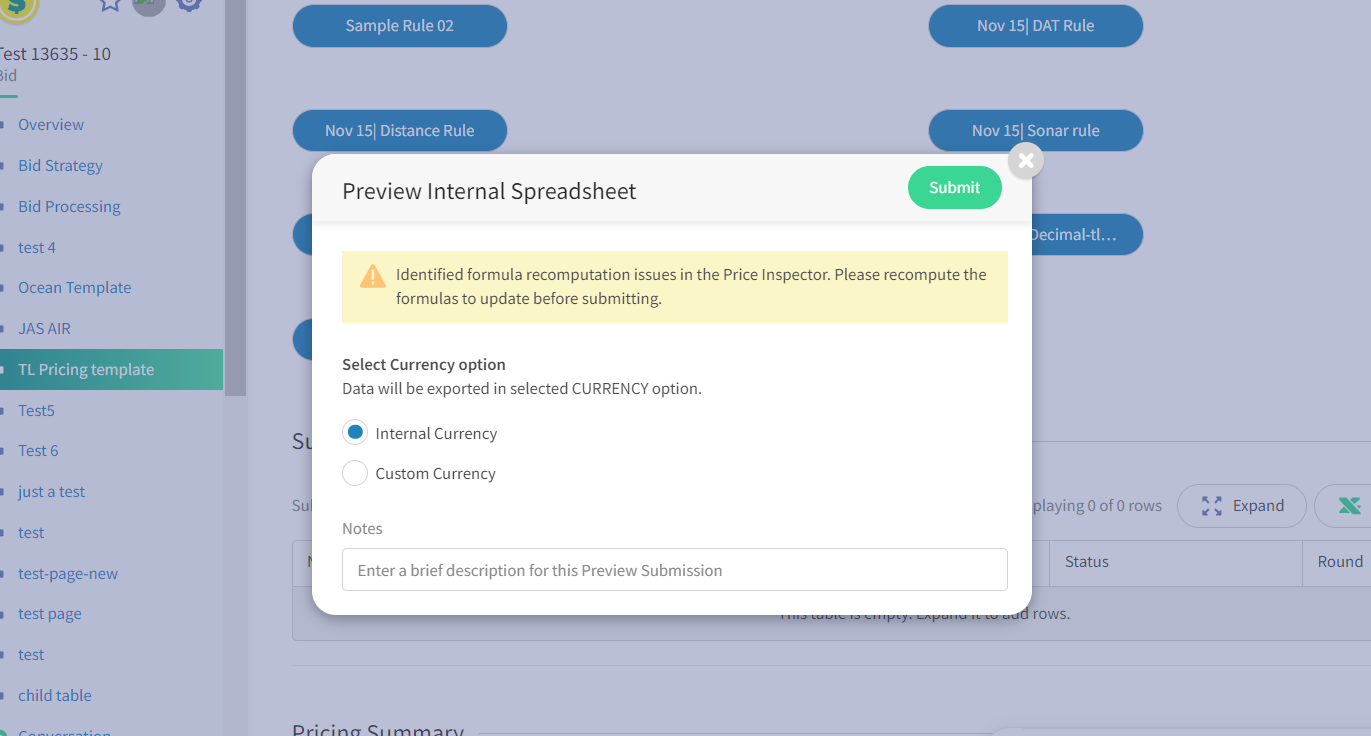The image size is (1371, 736).
Task: Click the Notes description input field
Action: coord(674,570)
